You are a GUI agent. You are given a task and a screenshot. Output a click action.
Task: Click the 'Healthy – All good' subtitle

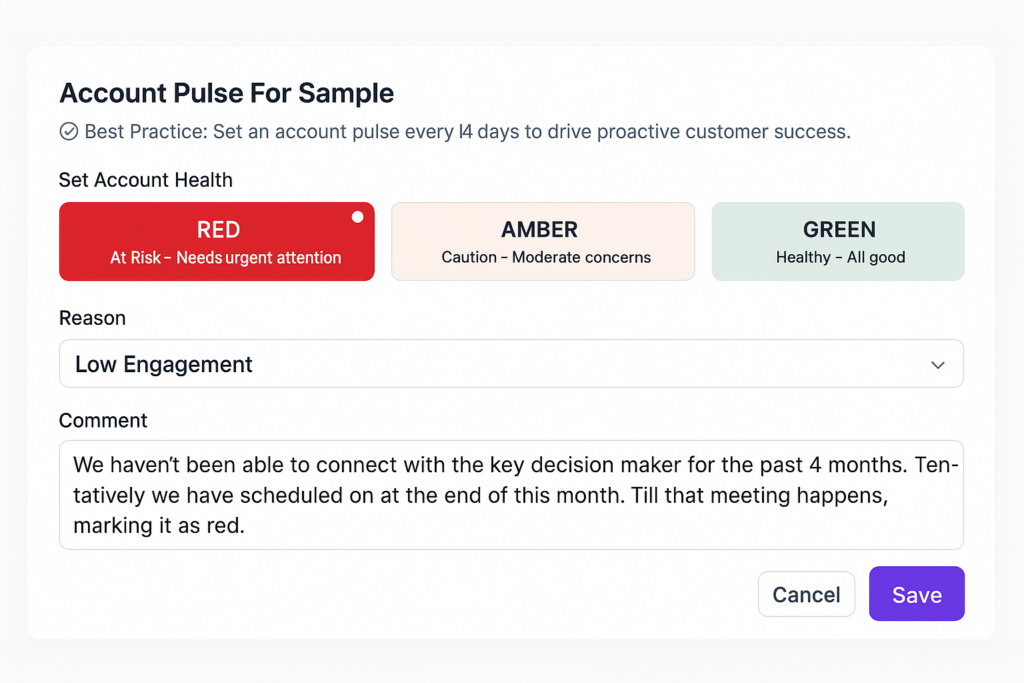point(840,257)
